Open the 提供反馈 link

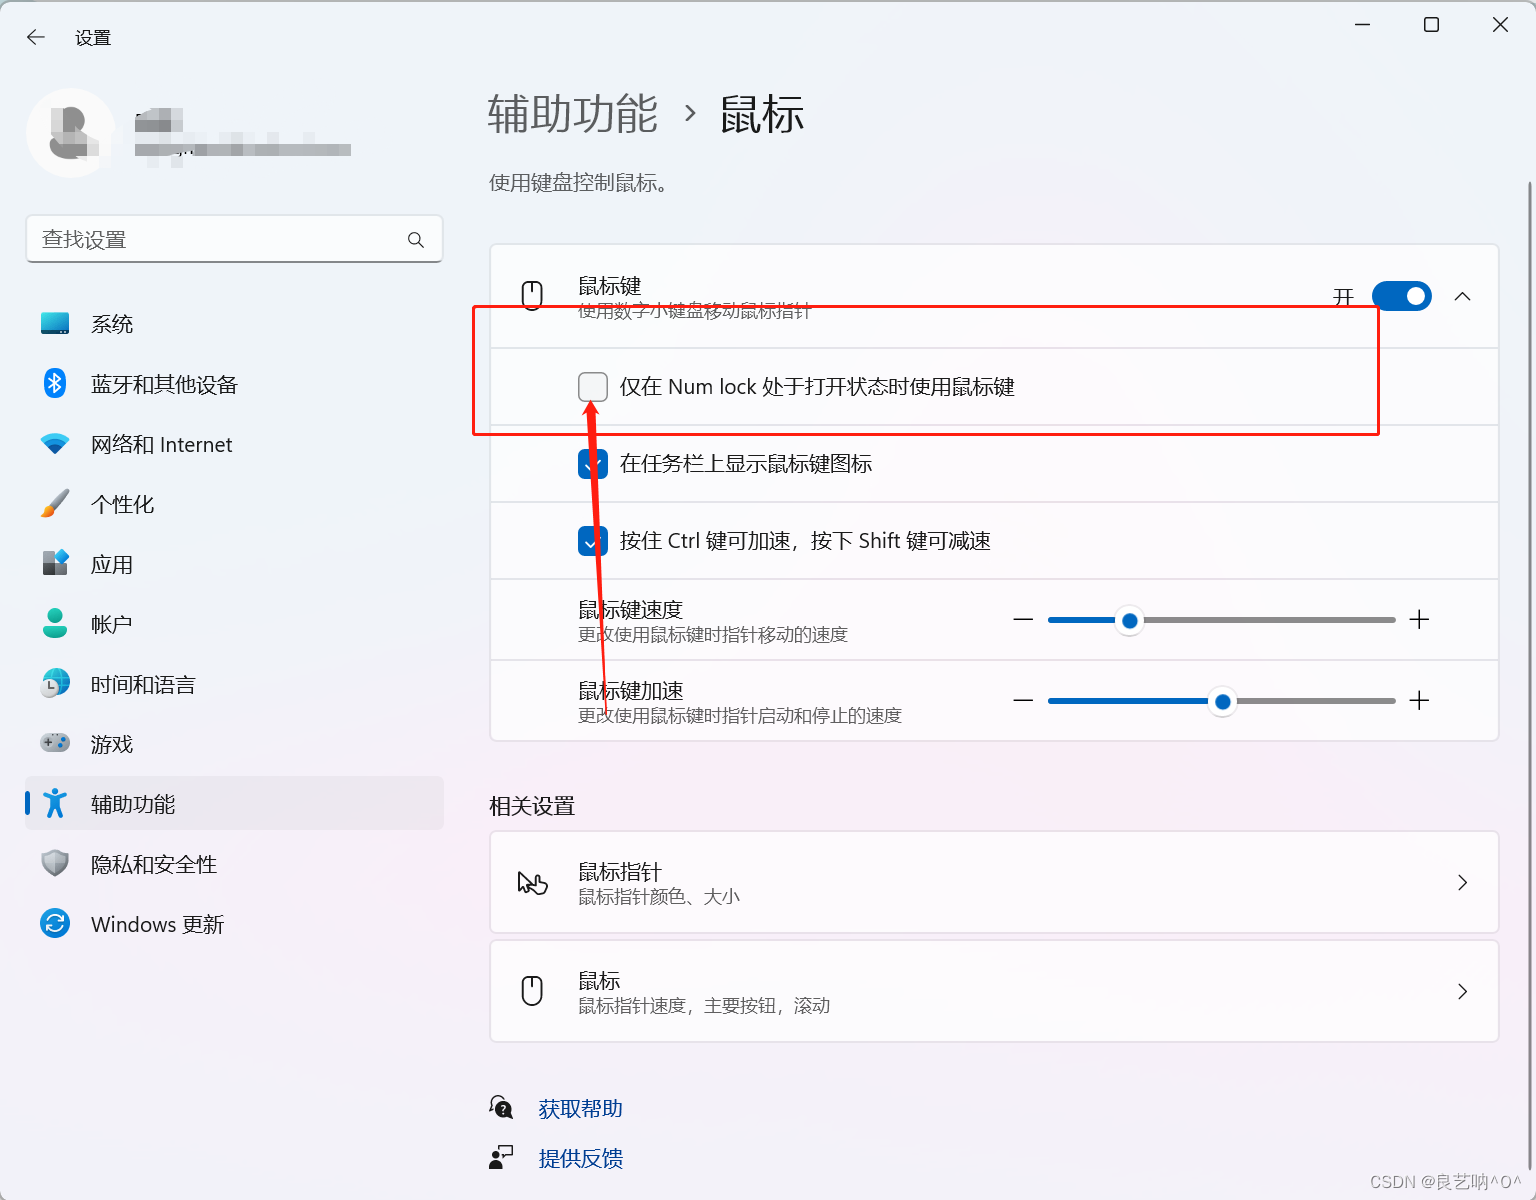580,1158
